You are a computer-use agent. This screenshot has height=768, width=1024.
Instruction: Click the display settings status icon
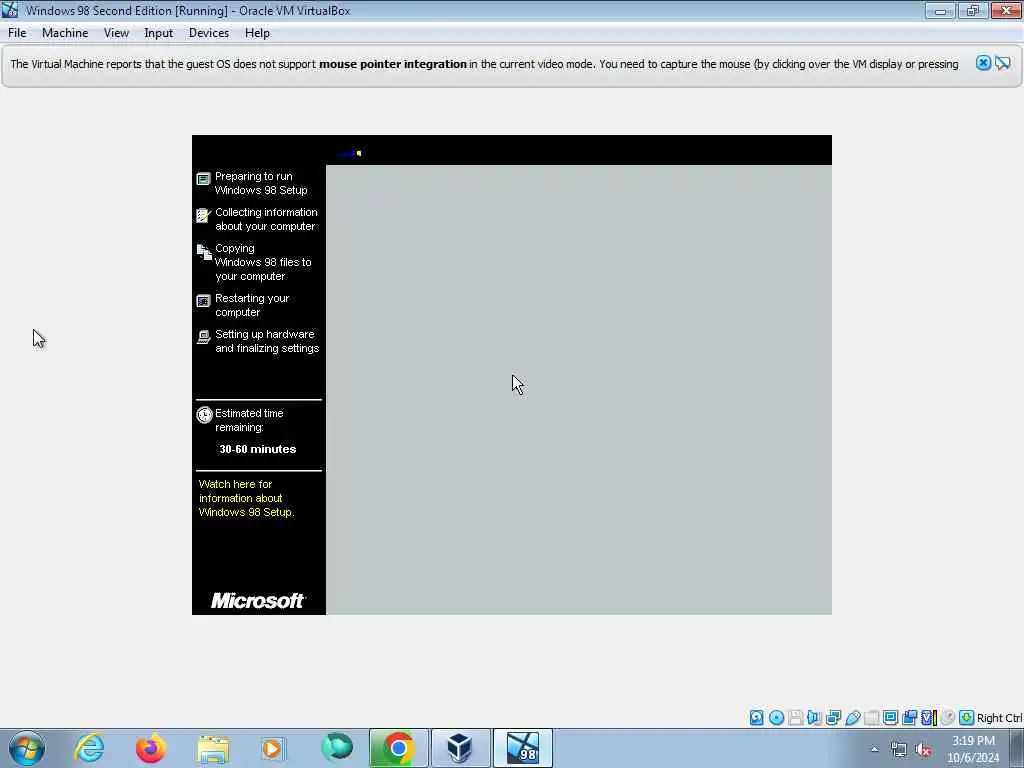click(x=890, y=718)
